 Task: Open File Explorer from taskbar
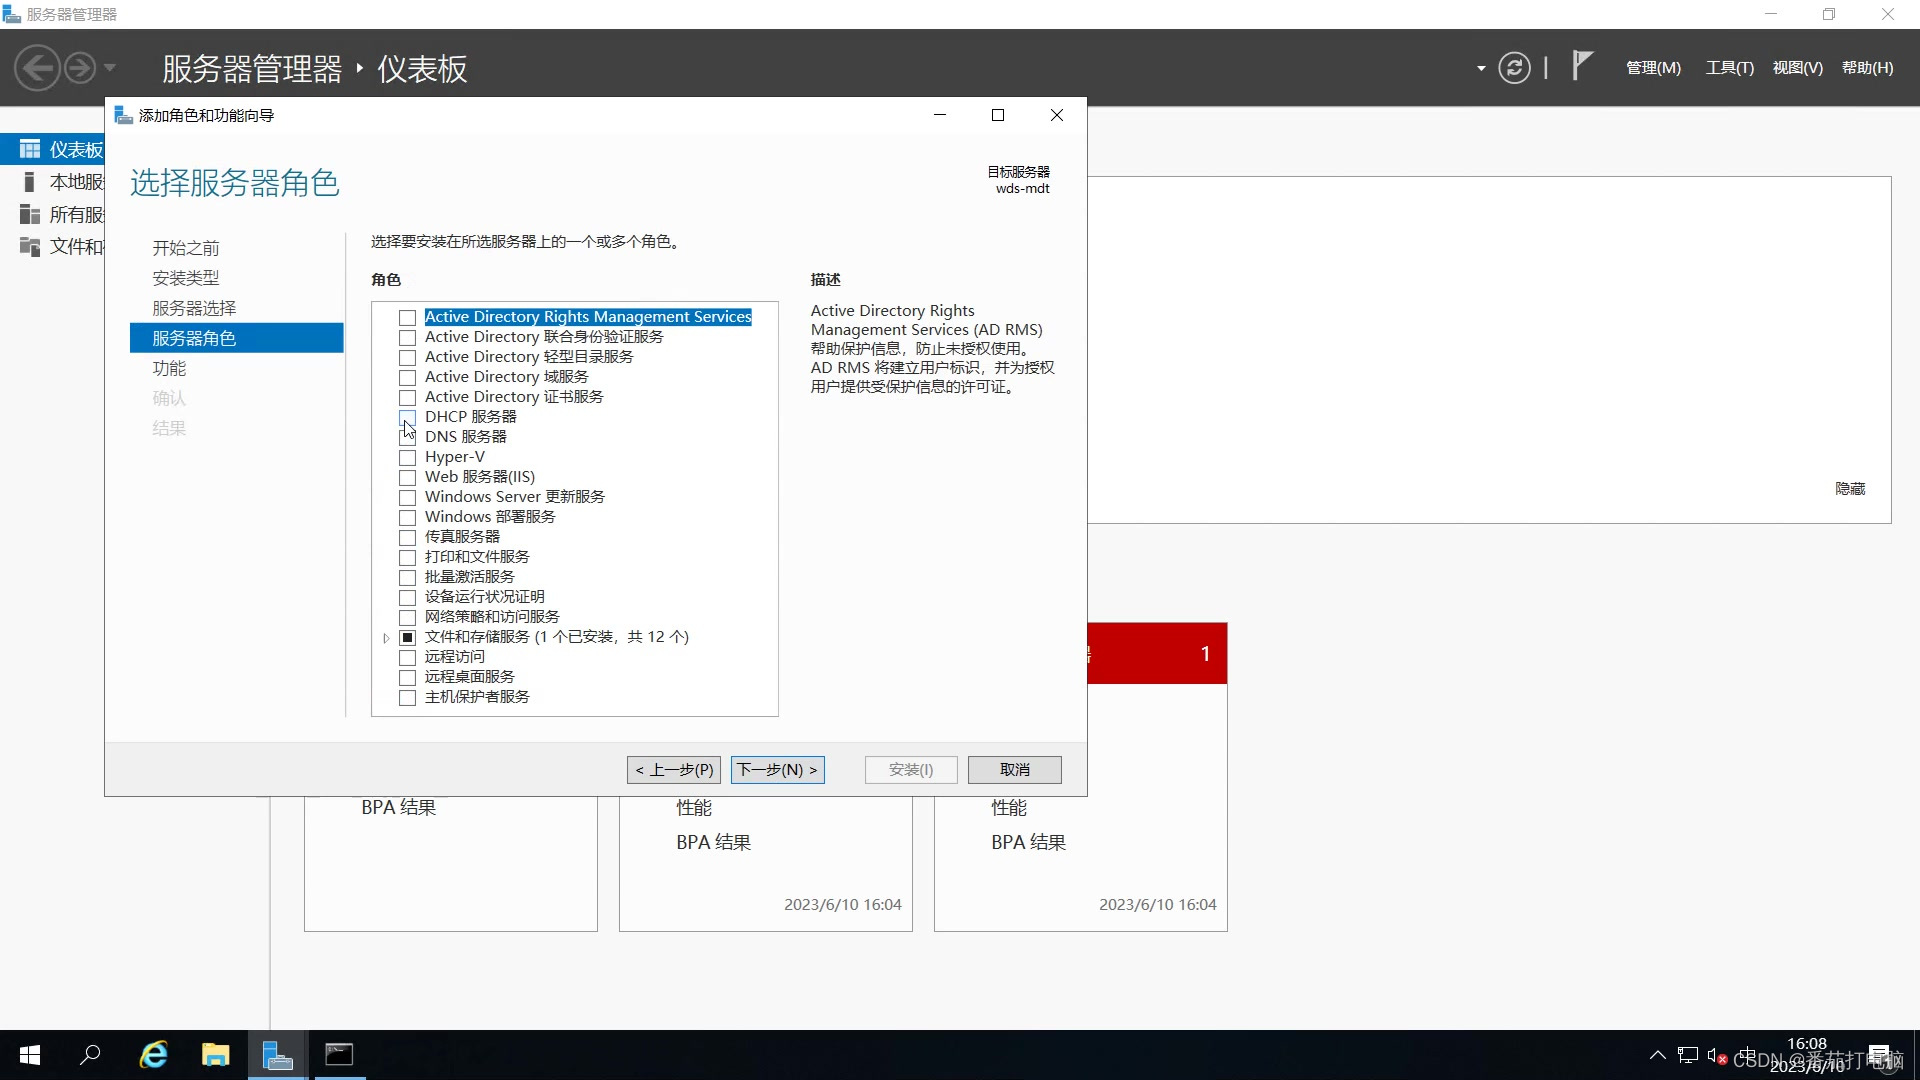coord(215,1054)
